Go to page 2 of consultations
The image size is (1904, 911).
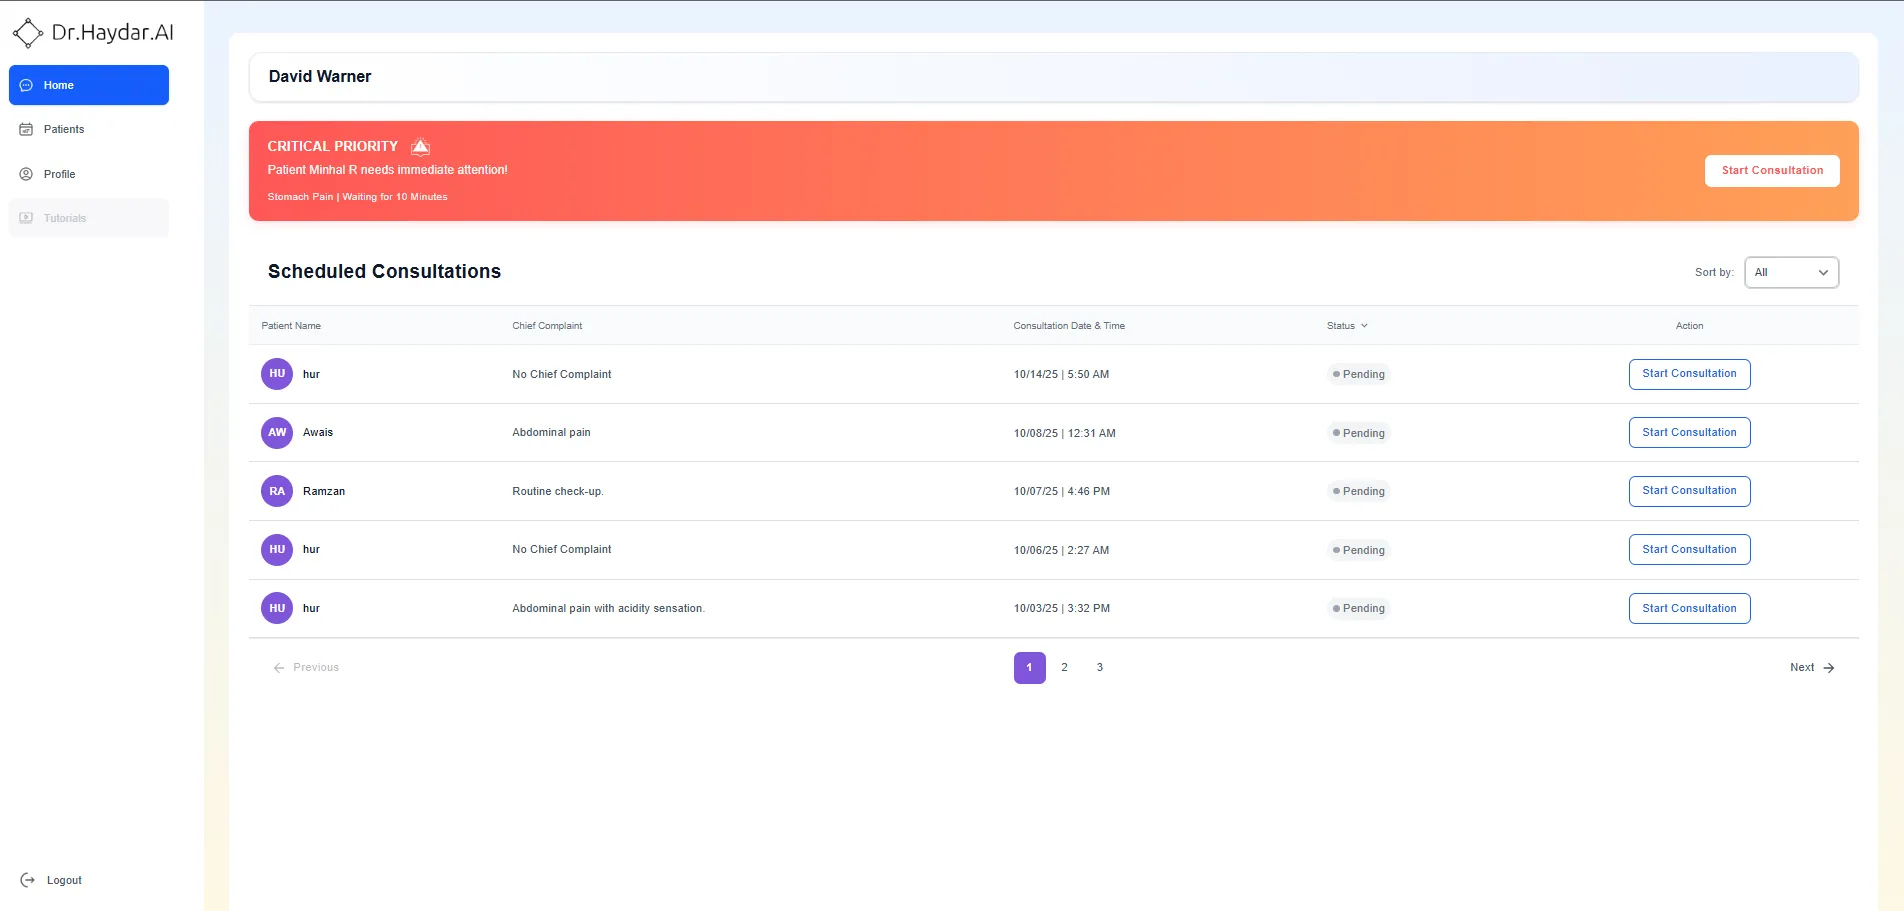click(1065, 668)
